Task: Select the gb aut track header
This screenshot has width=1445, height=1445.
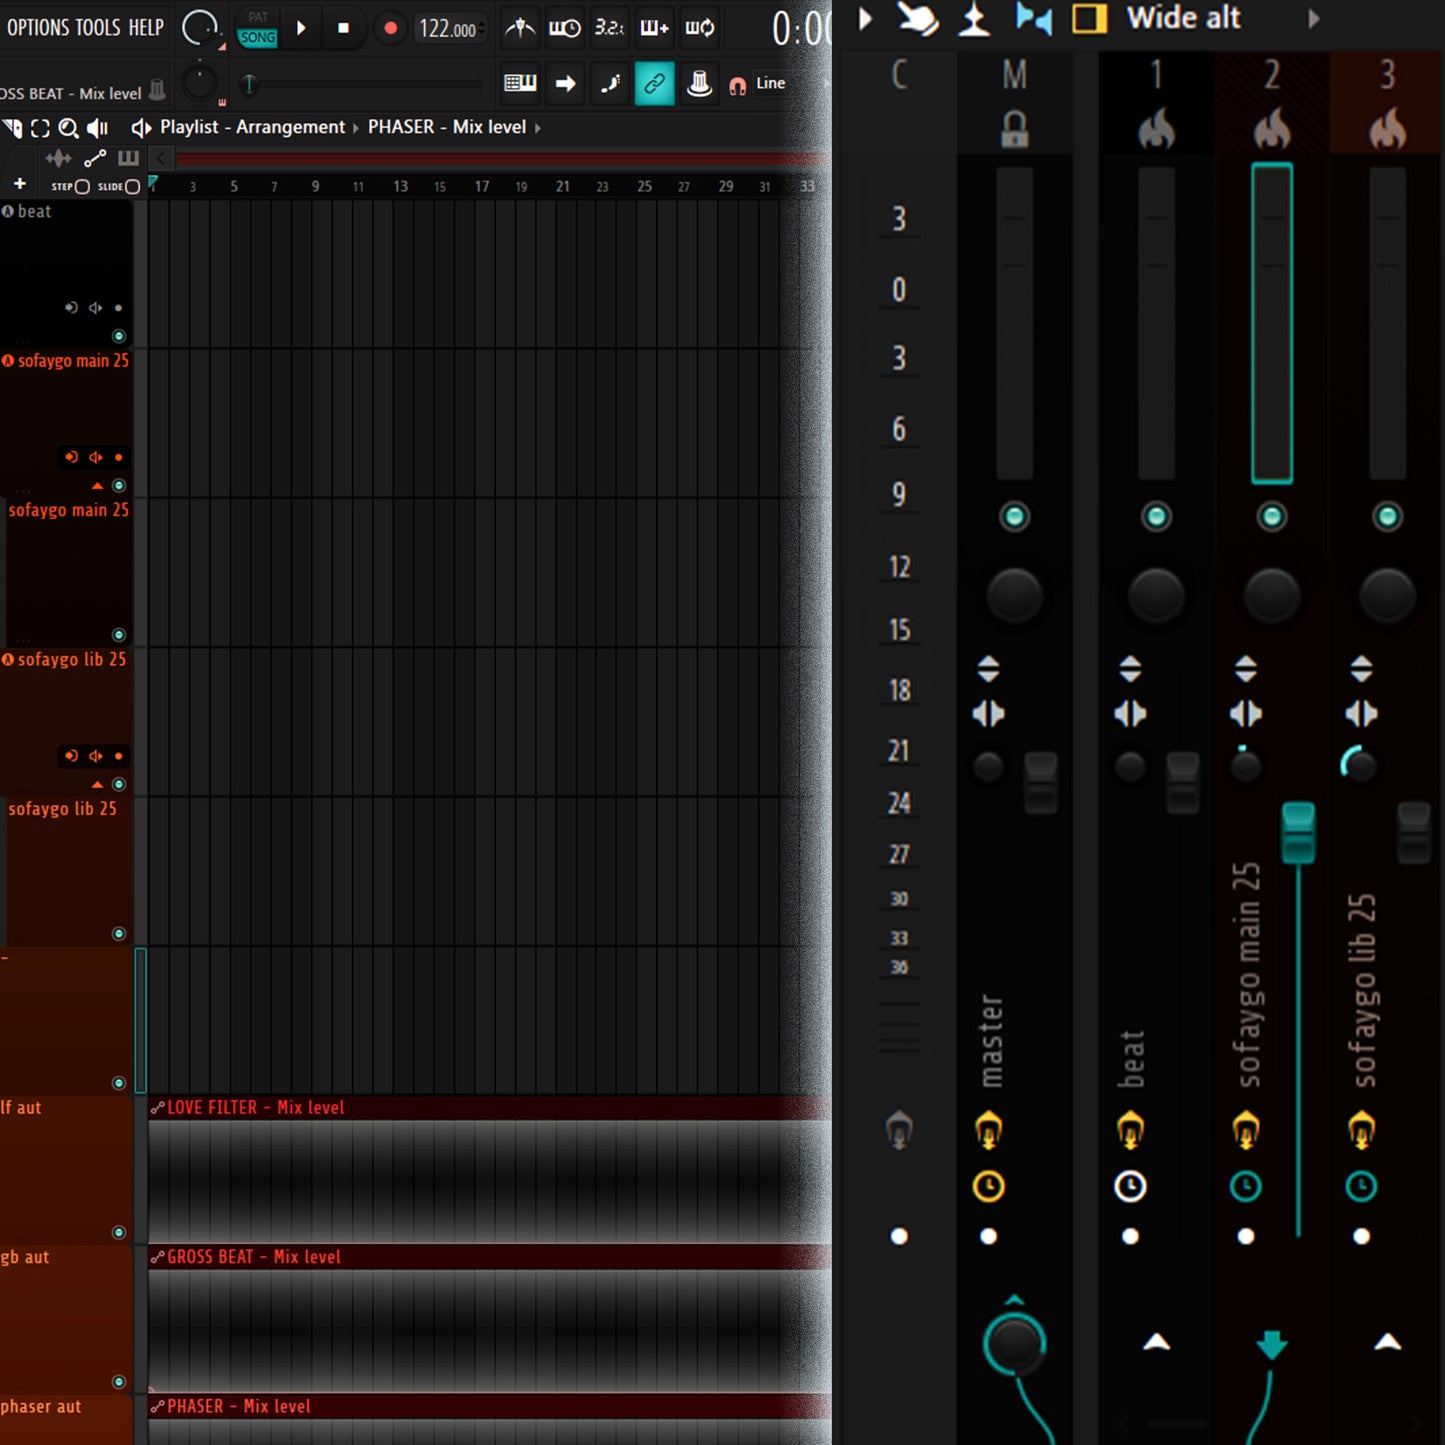Action: 66,1319
